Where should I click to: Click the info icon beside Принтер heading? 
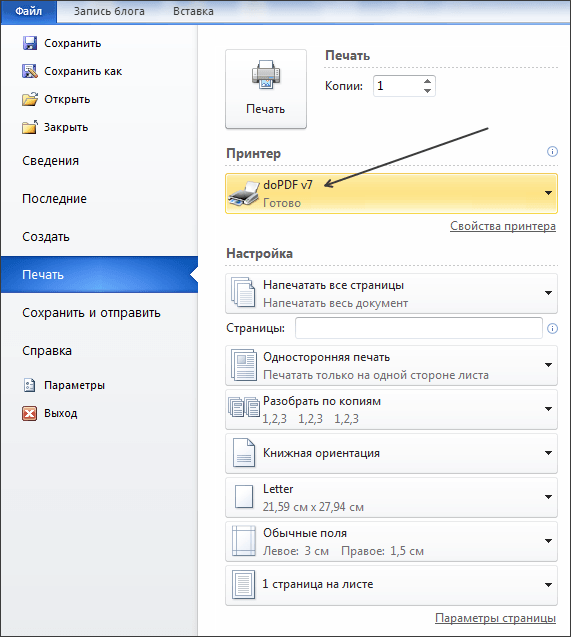click(x=552, y=152)
